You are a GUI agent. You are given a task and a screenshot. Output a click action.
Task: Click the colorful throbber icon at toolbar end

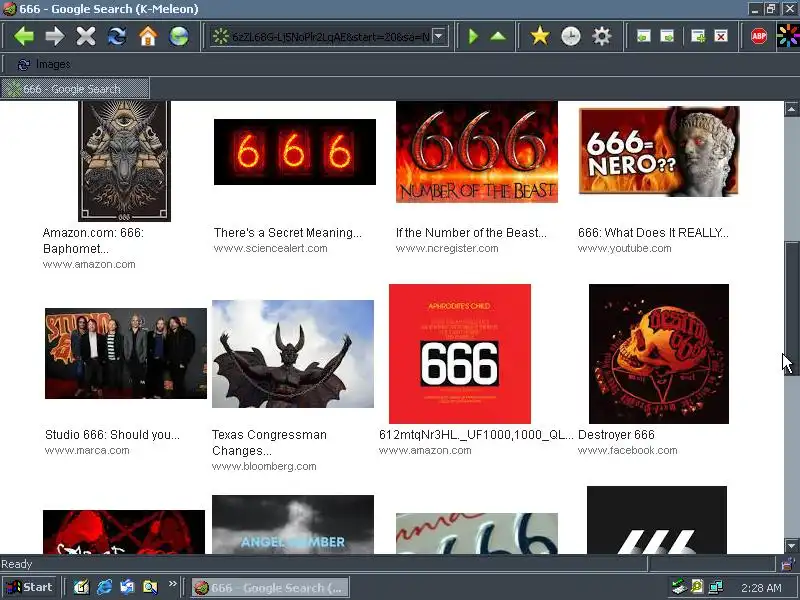pyautogui.click(x=788, y=36)
